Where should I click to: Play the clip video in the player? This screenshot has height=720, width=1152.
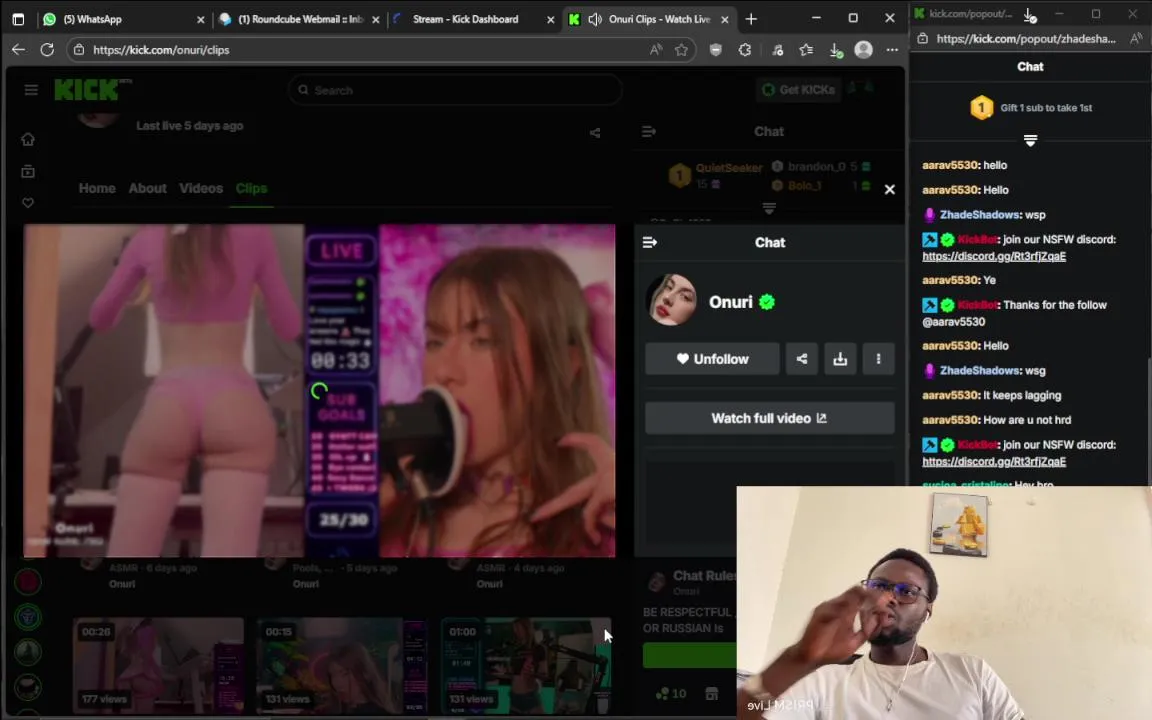[x=320, y=391]
